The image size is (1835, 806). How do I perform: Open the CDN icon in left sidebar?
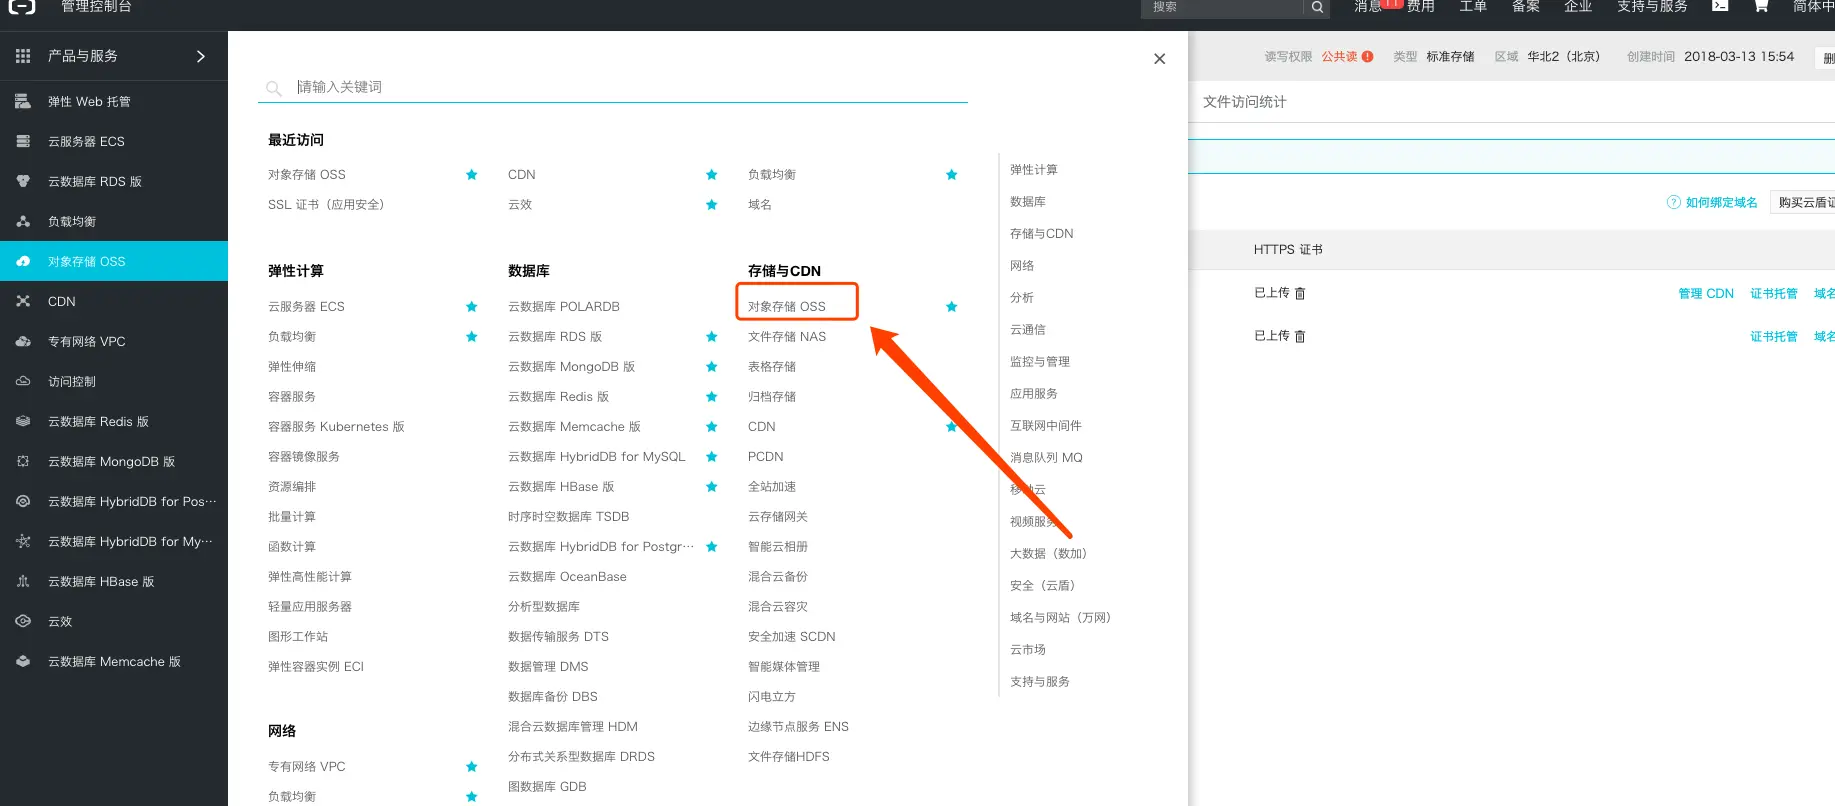pos(23,301)
